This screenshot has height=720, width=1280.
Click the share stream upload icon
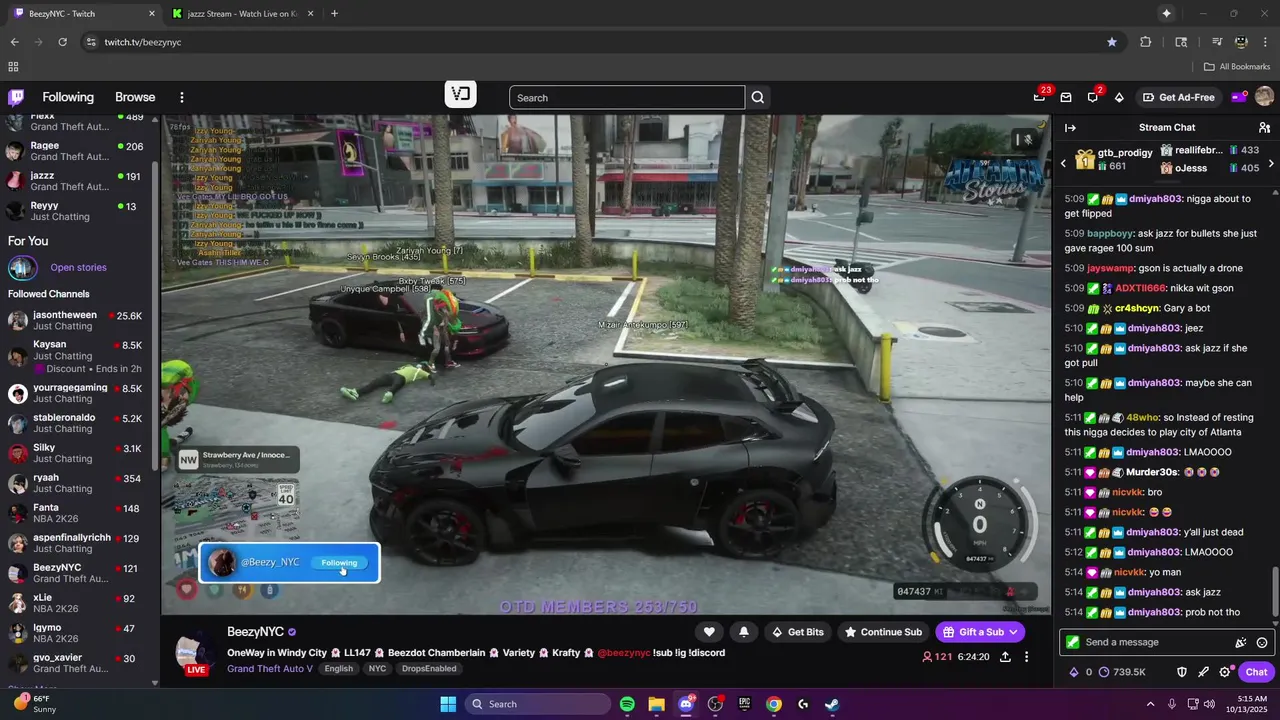[1005, 657]
